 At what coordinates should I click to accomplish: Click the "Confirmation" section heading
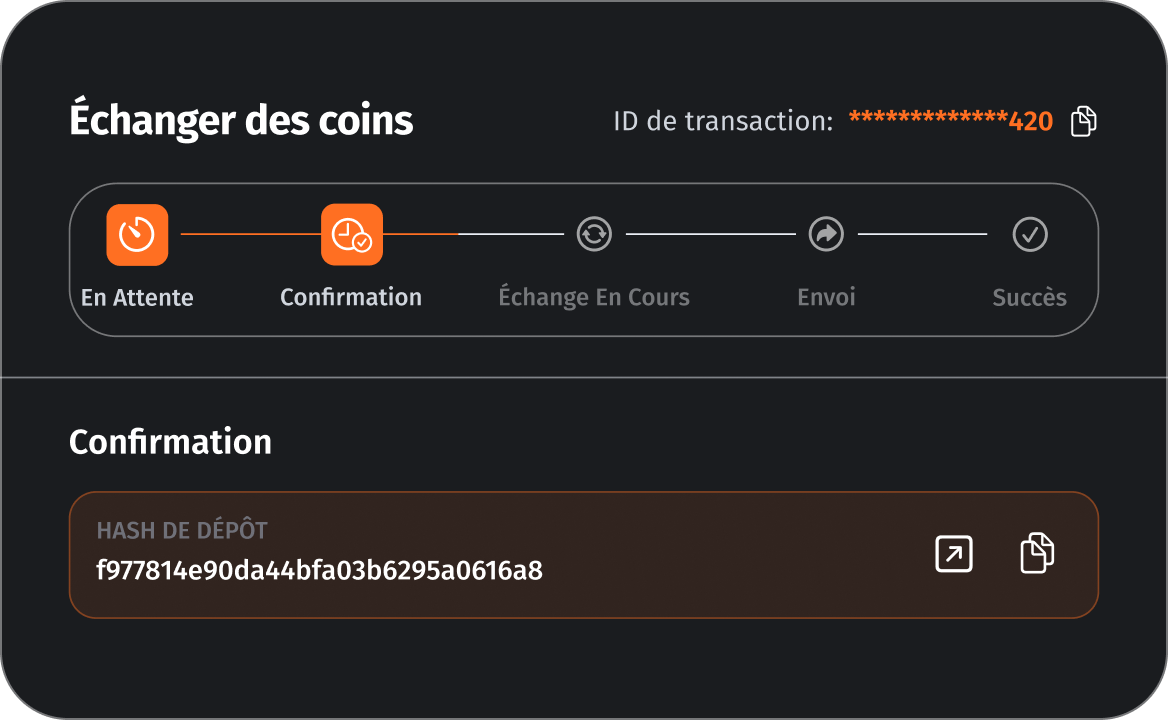tap(170, 442)
